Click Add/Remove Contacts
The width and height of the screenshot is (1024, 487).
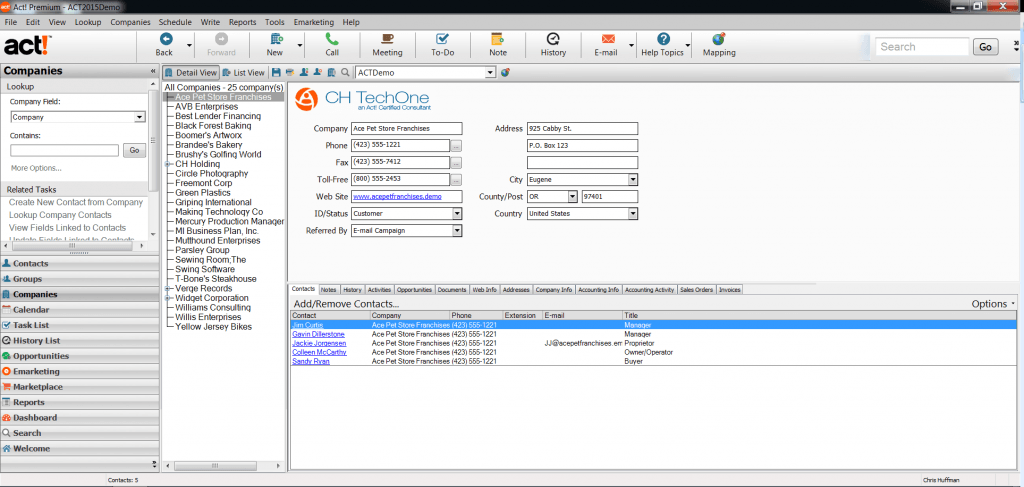(x=346, y=304)
